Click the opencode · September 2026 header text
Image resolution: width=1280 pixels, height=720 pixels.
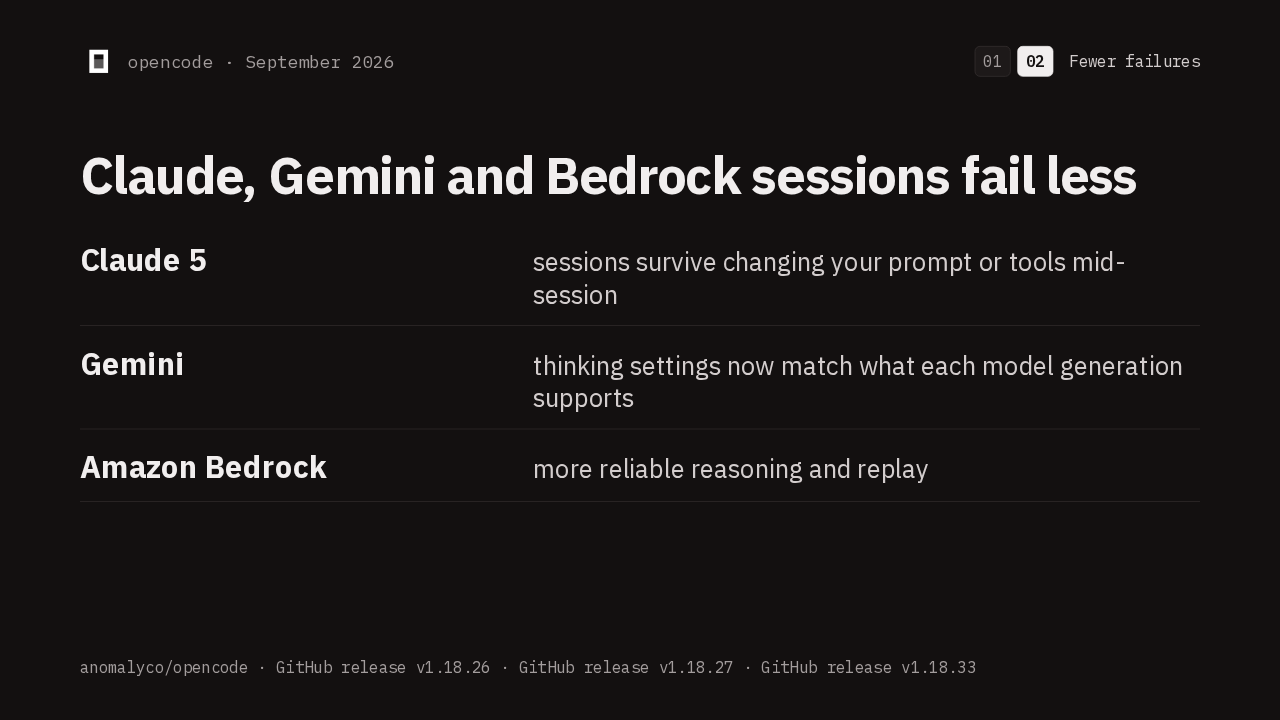tap(261, 62)
